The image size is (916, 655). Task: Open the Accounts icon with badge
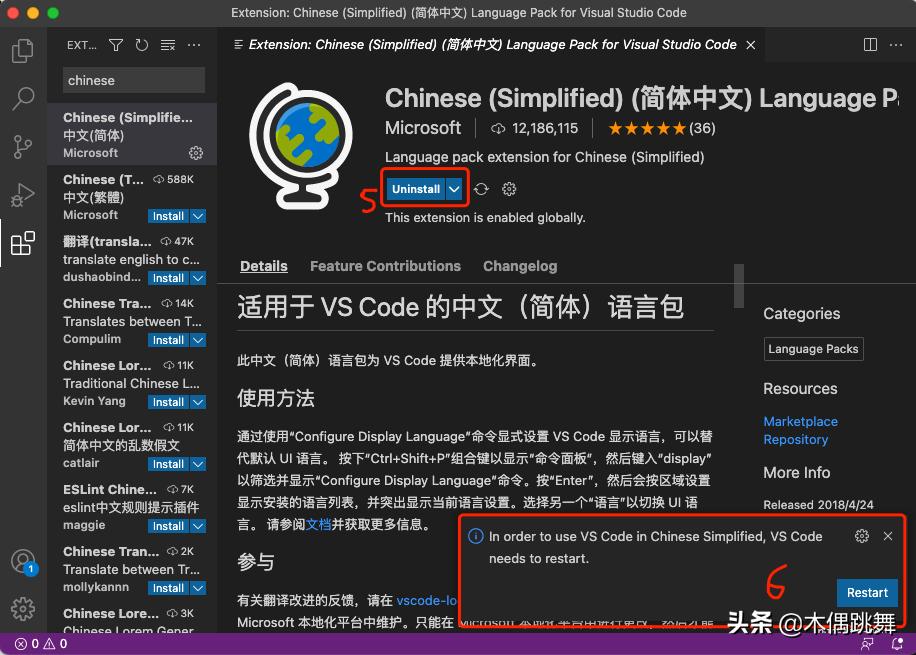[23, 562]
